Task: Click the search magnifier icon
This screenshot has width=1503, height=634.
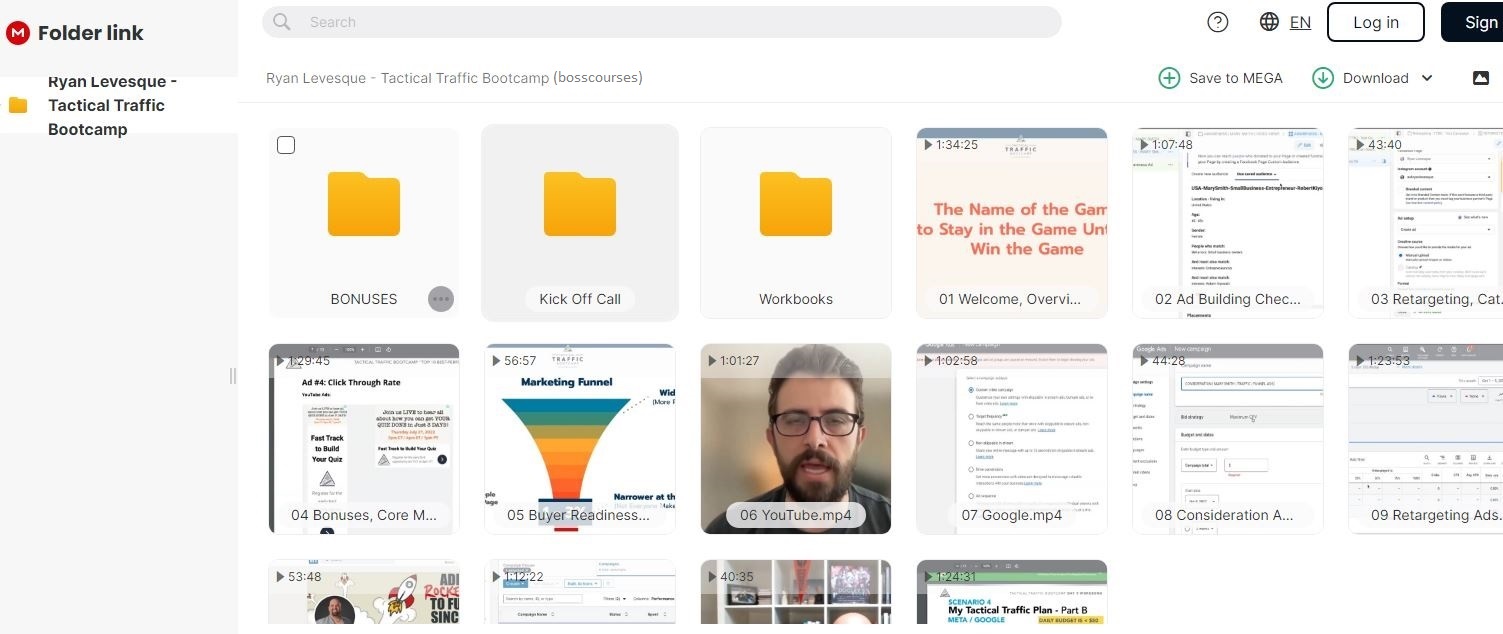Action: (282, 22)
